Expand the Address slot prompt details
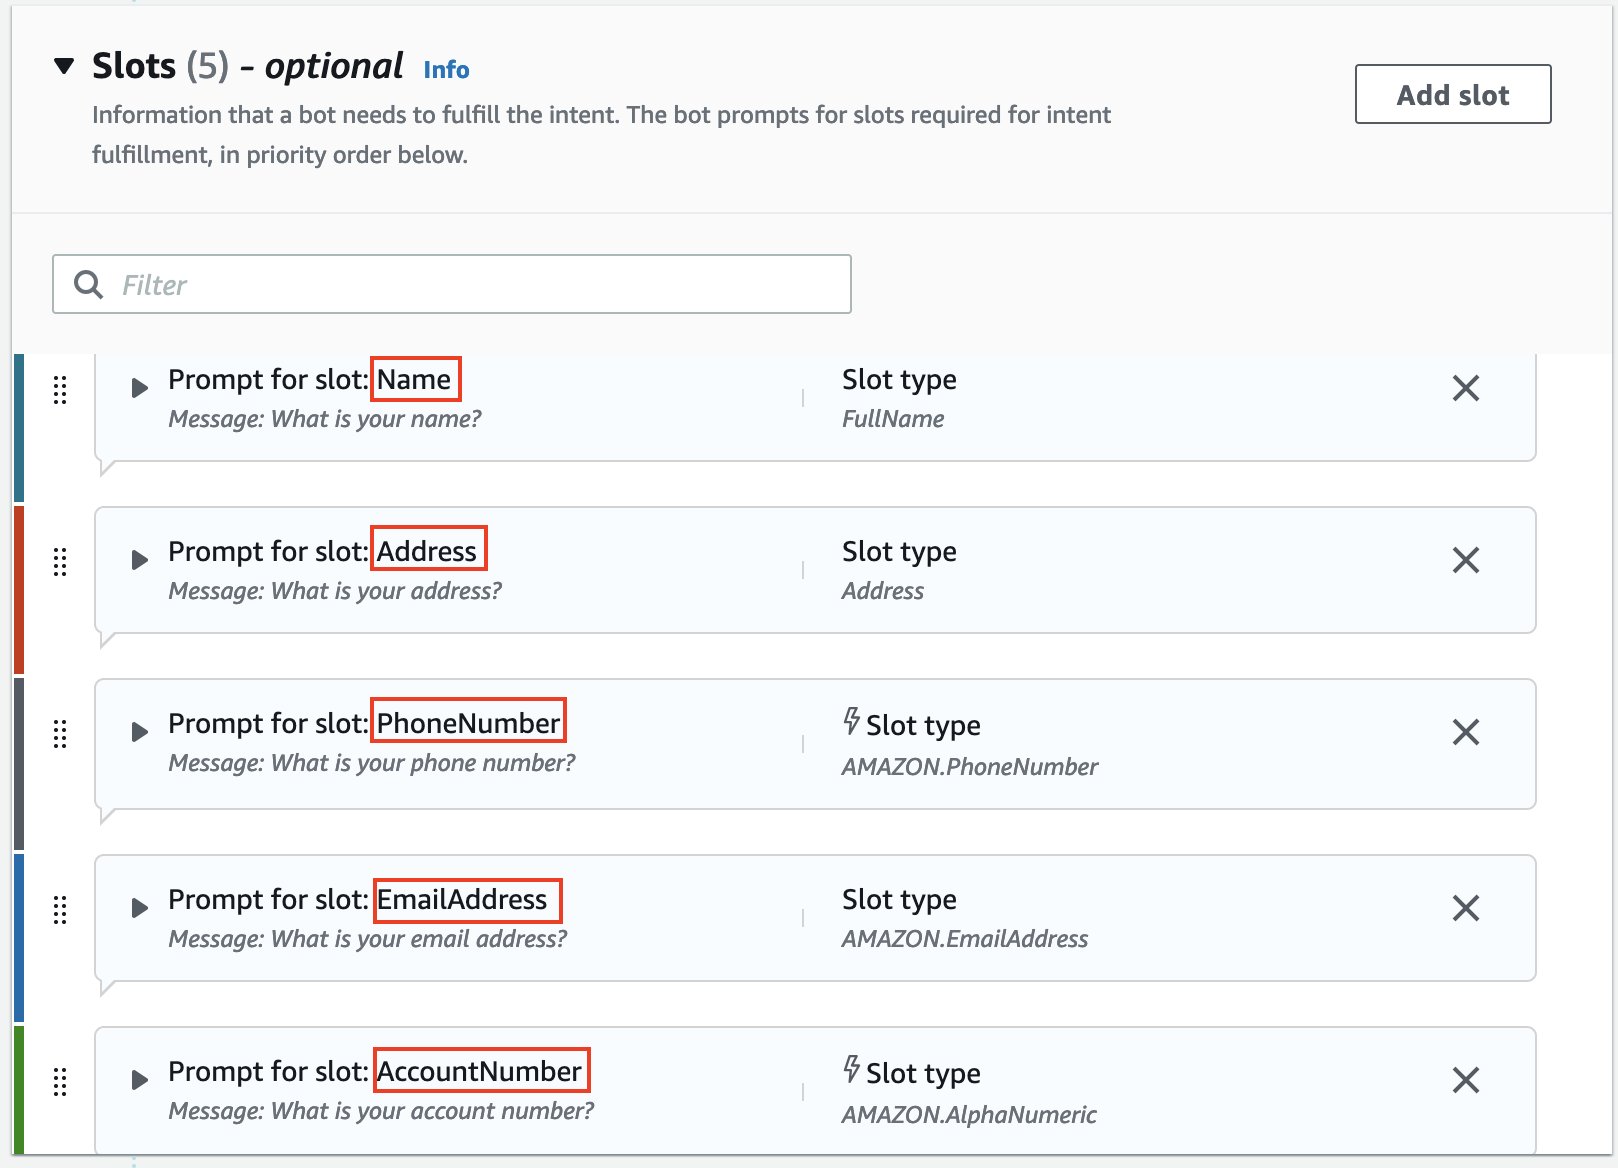 [x=139, y=560]
